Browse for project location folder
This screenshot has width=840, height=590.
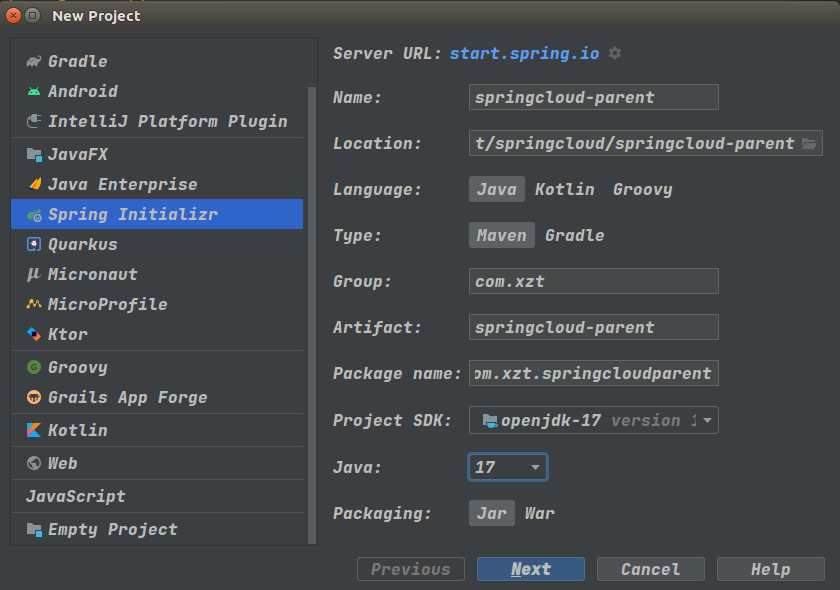pos(810,143)
